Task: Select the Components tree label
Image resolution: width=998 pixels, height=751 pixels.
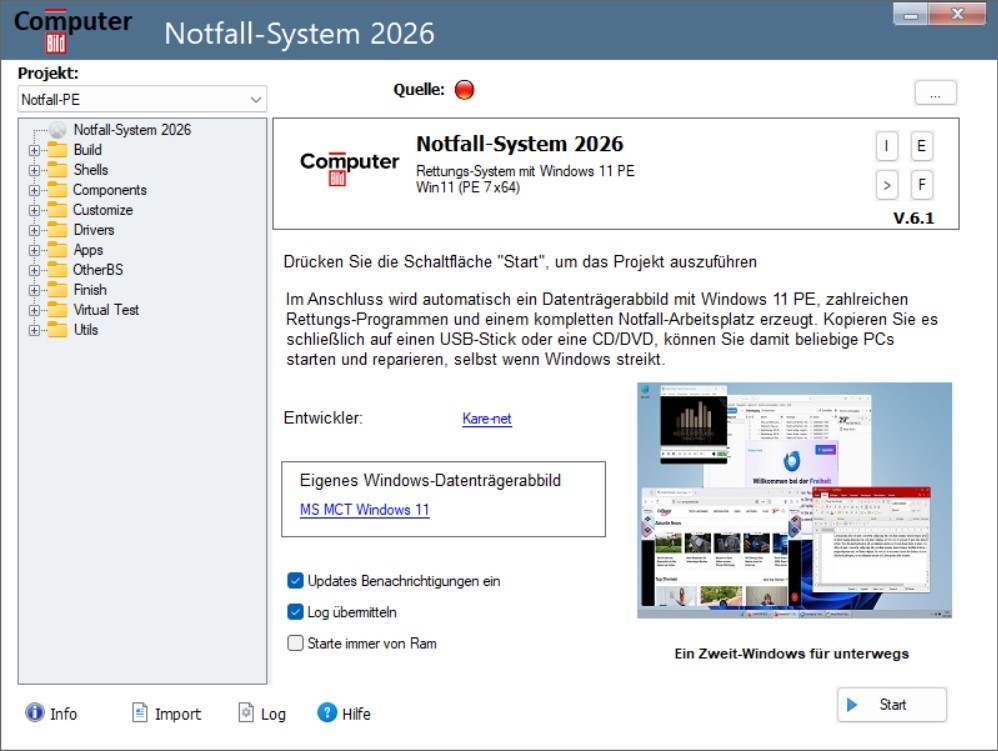Action: point(109,190)
